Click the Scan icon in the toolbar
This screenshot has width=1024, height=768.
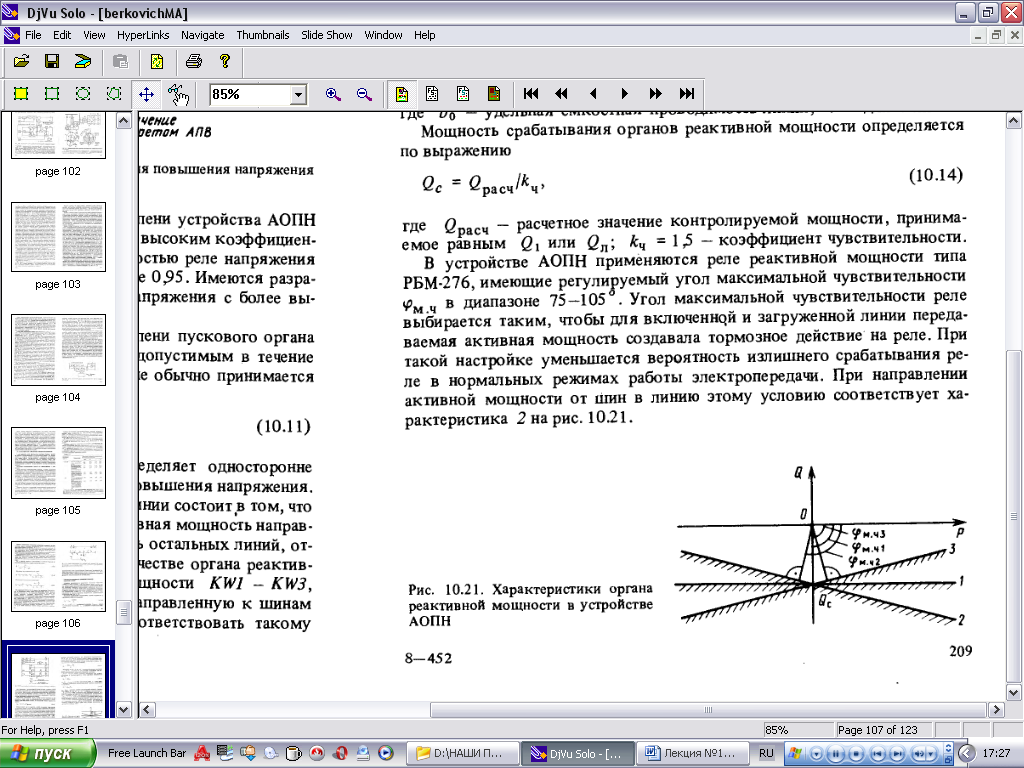pos(82,61)
